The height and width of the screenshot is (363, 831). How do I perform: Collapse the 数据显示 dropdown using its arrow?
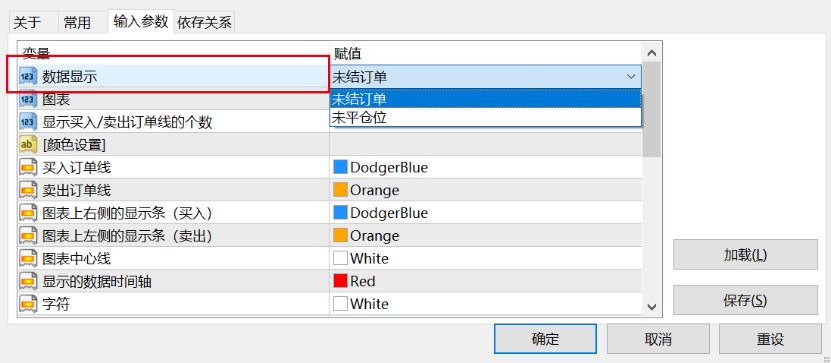631,77
